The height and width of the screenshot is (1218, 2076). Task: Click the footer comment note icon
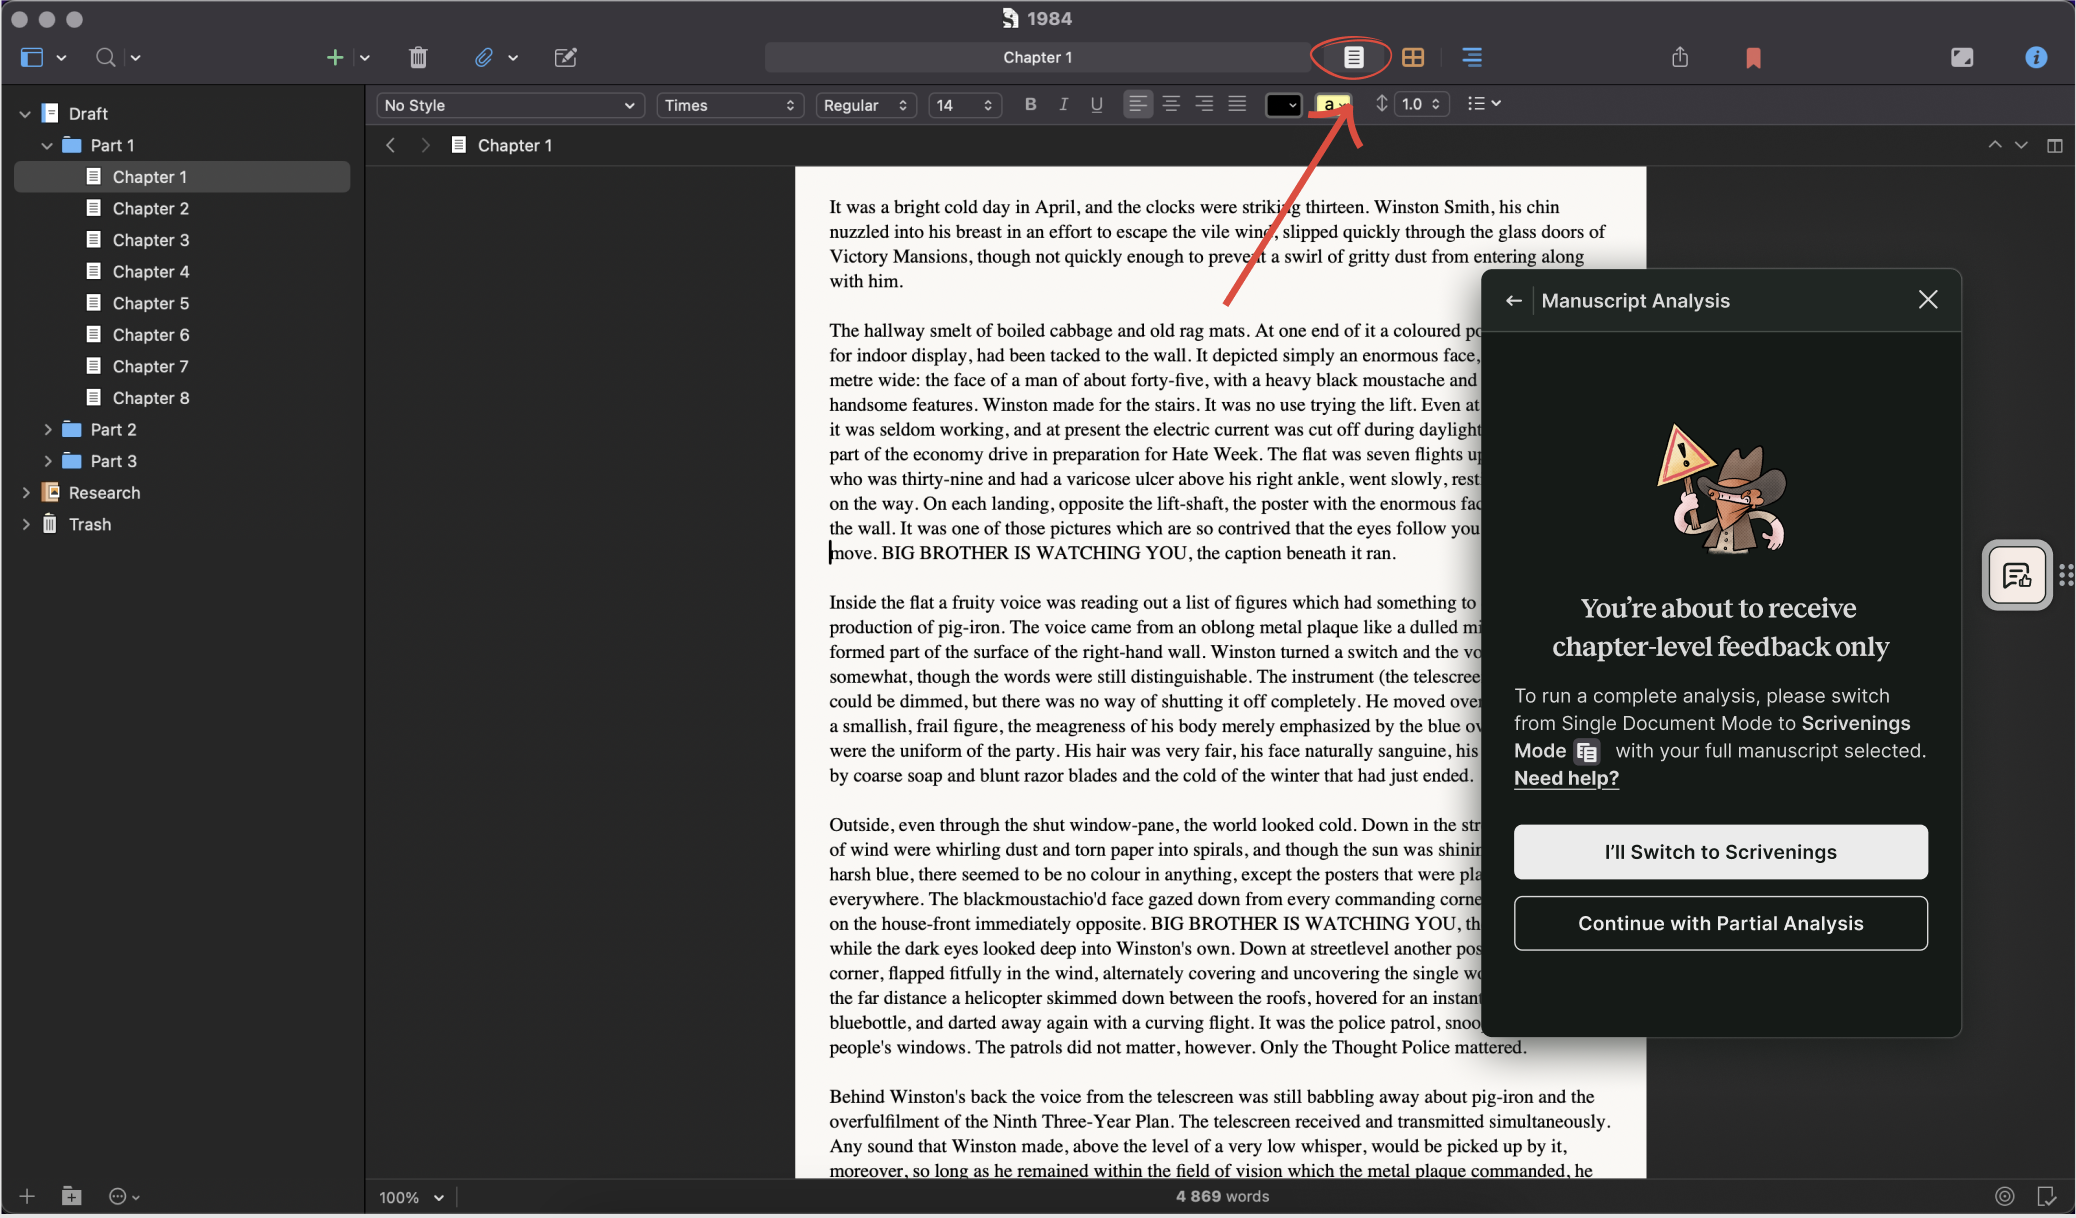pos(2046,1196)
